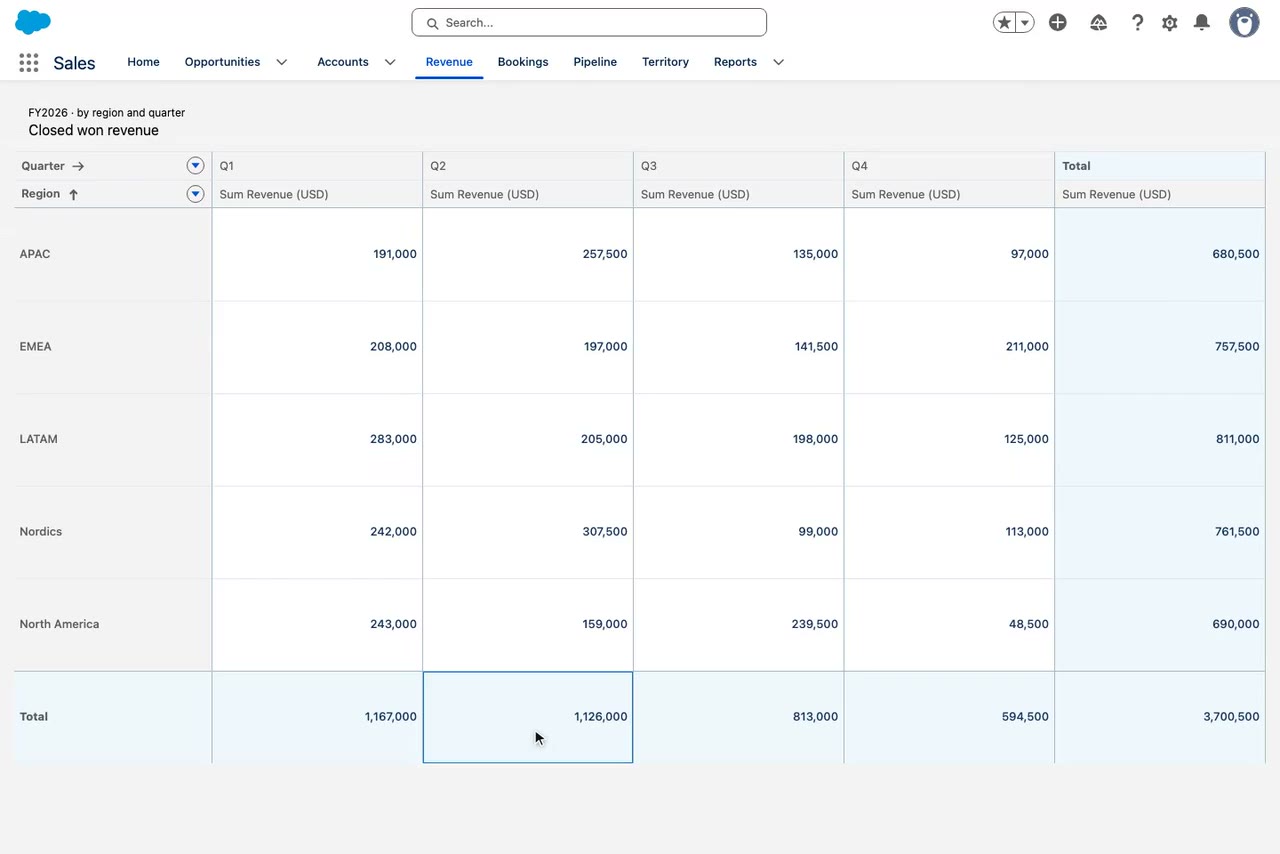Click the Closed won revenue title
The image size is (1280, 854).
[x=93, y=130]
